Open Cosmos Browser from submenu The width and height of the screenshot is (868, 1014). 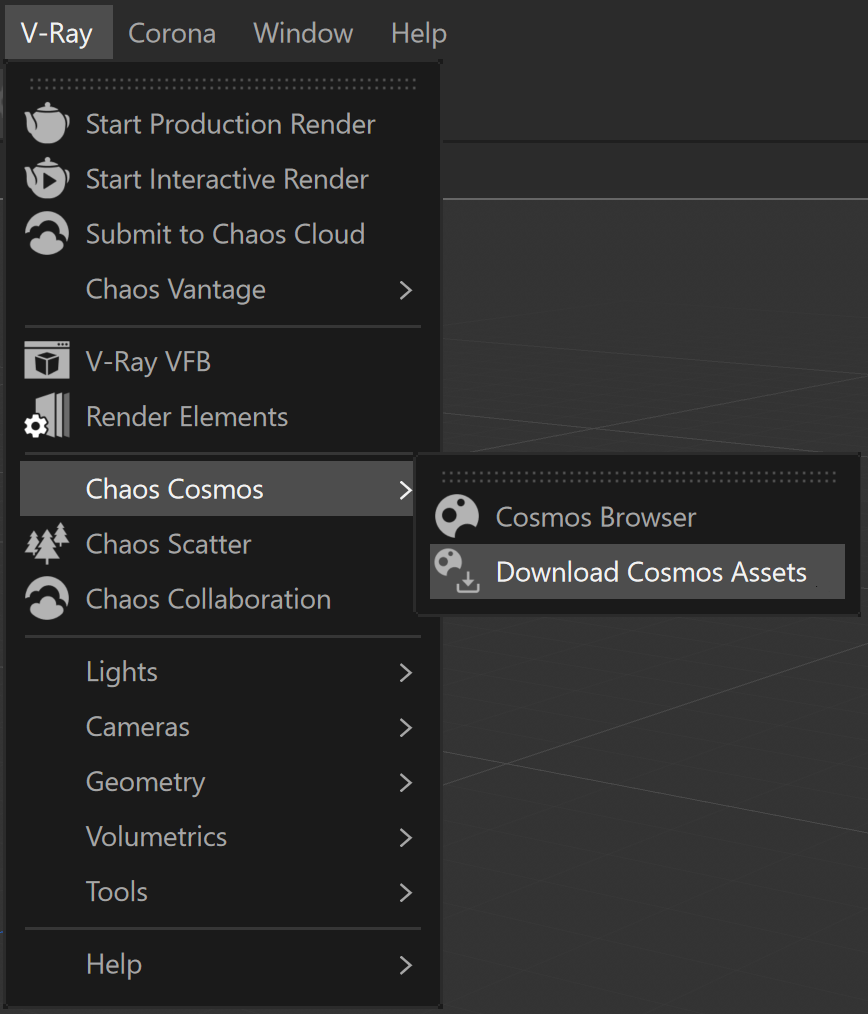[x=637, y=517]
